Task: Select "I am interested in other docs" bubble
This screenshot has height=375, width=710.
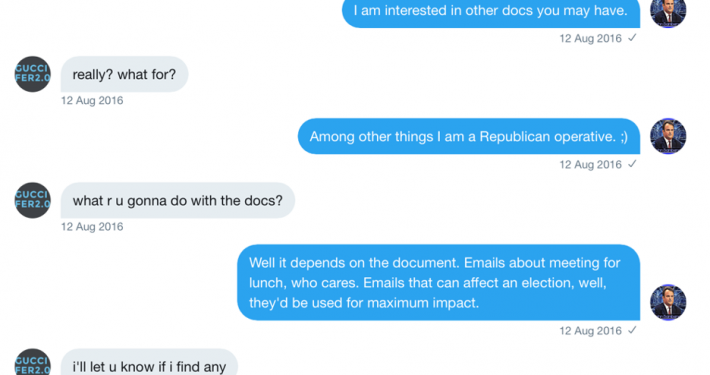Action: 491,14
